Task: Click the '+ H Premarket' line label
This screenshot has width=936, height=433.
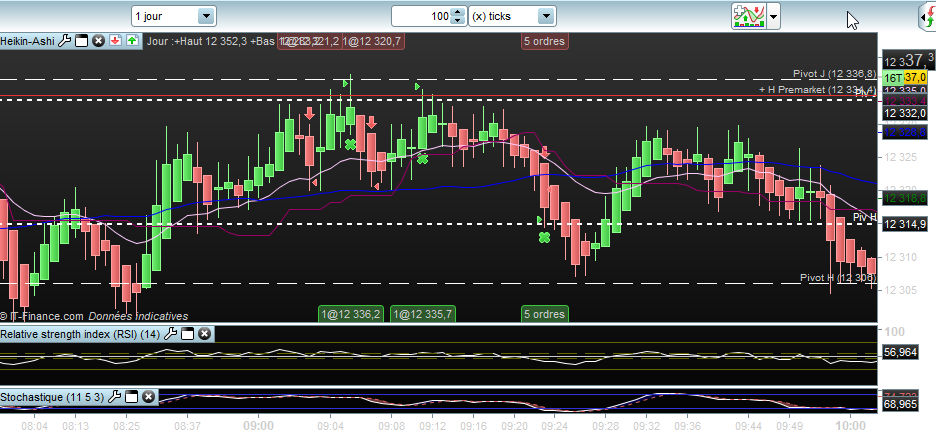Action: [x=818, y=90]
